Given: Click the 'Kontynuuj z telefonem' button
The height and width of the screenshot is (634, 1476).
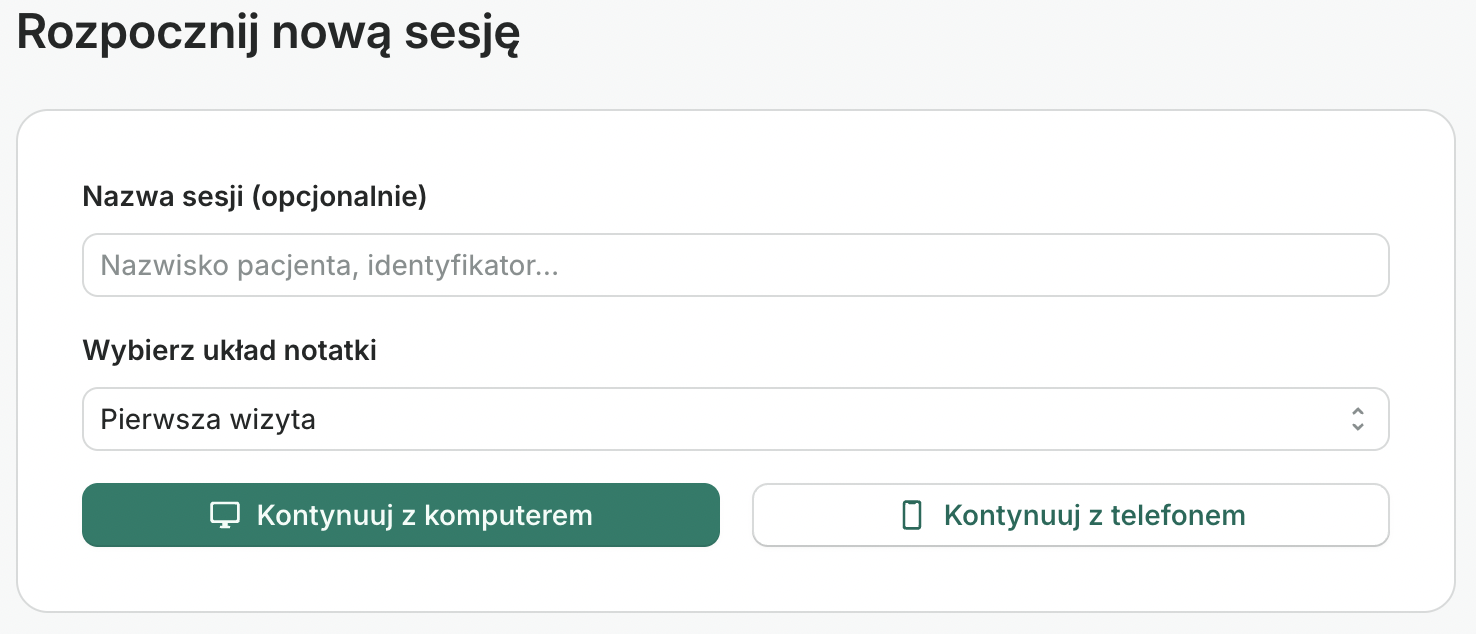Looking at the screenshot, I should 1070,514.
